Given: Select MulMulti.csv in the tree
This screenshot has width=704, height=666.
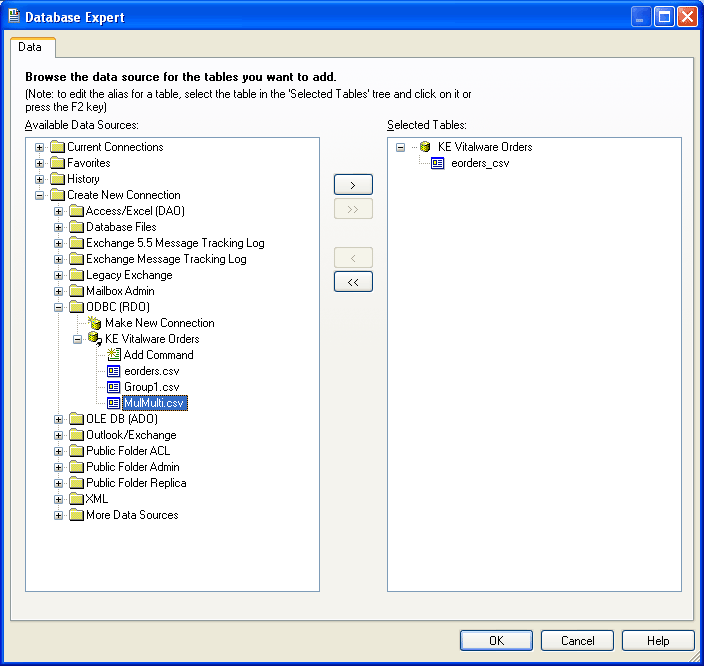Looking at the screenshot, I should click(x=155, y=403).
